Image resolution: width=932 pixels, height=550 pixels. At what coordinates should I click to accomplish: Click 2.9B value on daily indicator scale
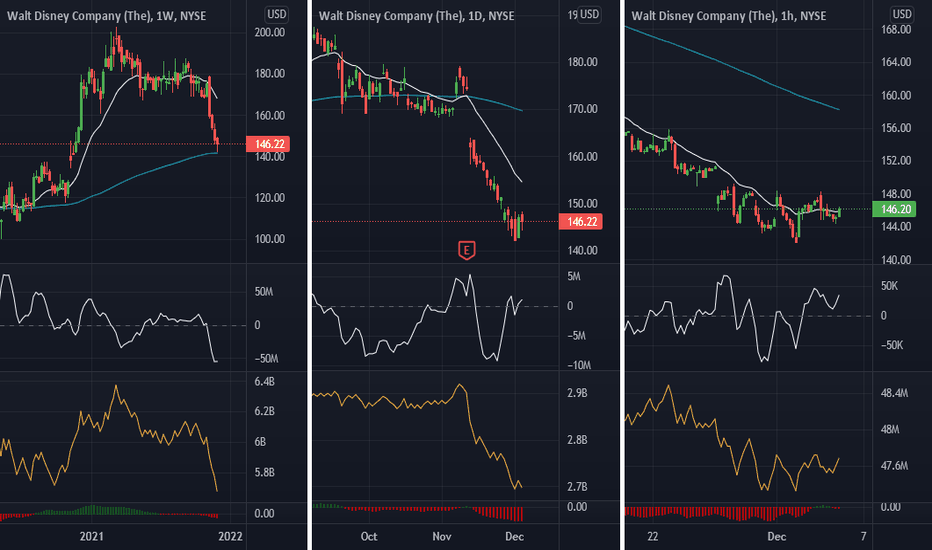coord(577,393)
